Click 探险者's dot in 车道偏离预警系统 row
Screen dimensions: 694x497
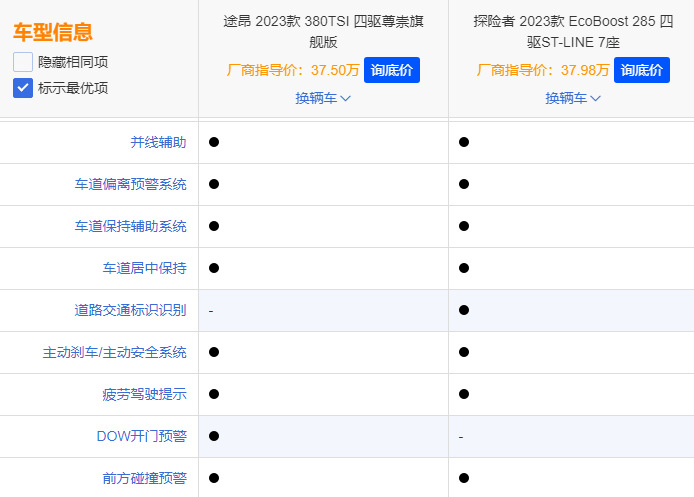click(464, 184)
